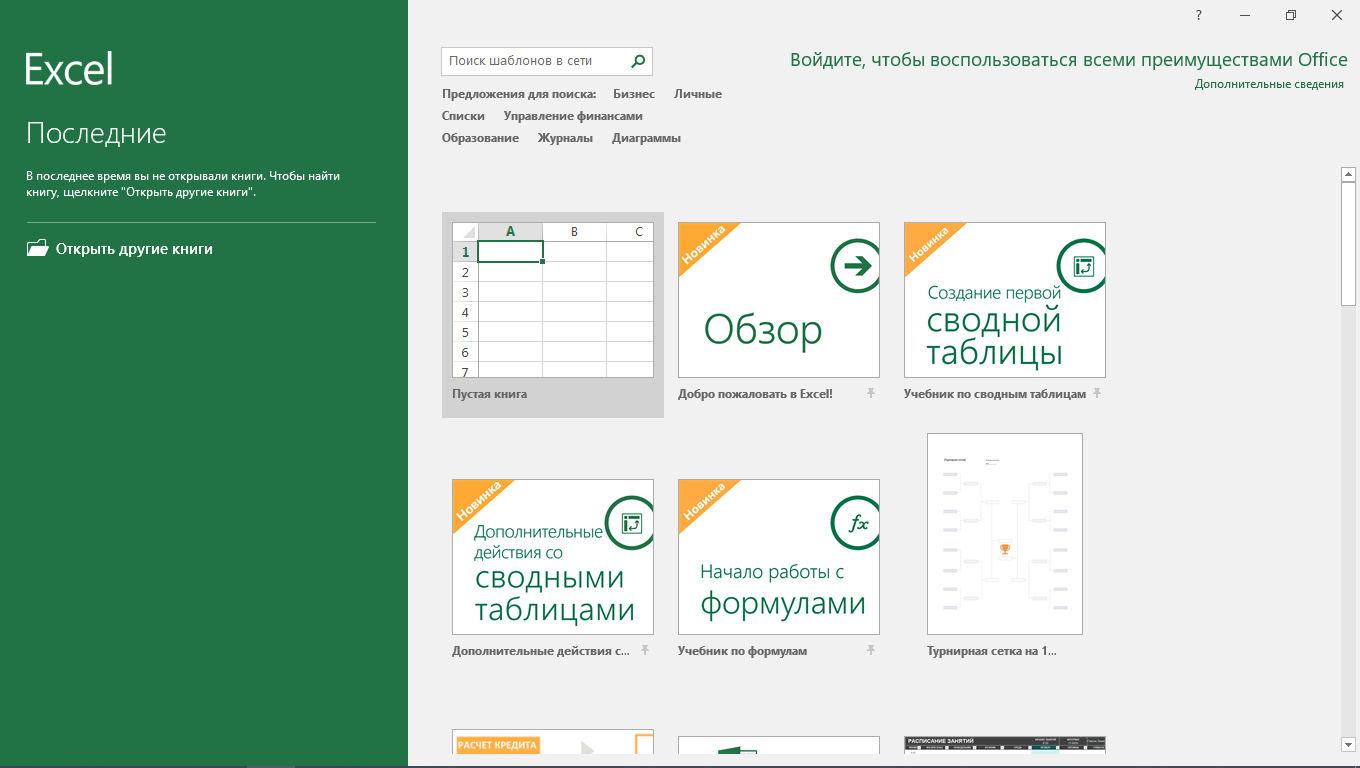Select the 'Начало работы с формулами' template

point(778,557)
